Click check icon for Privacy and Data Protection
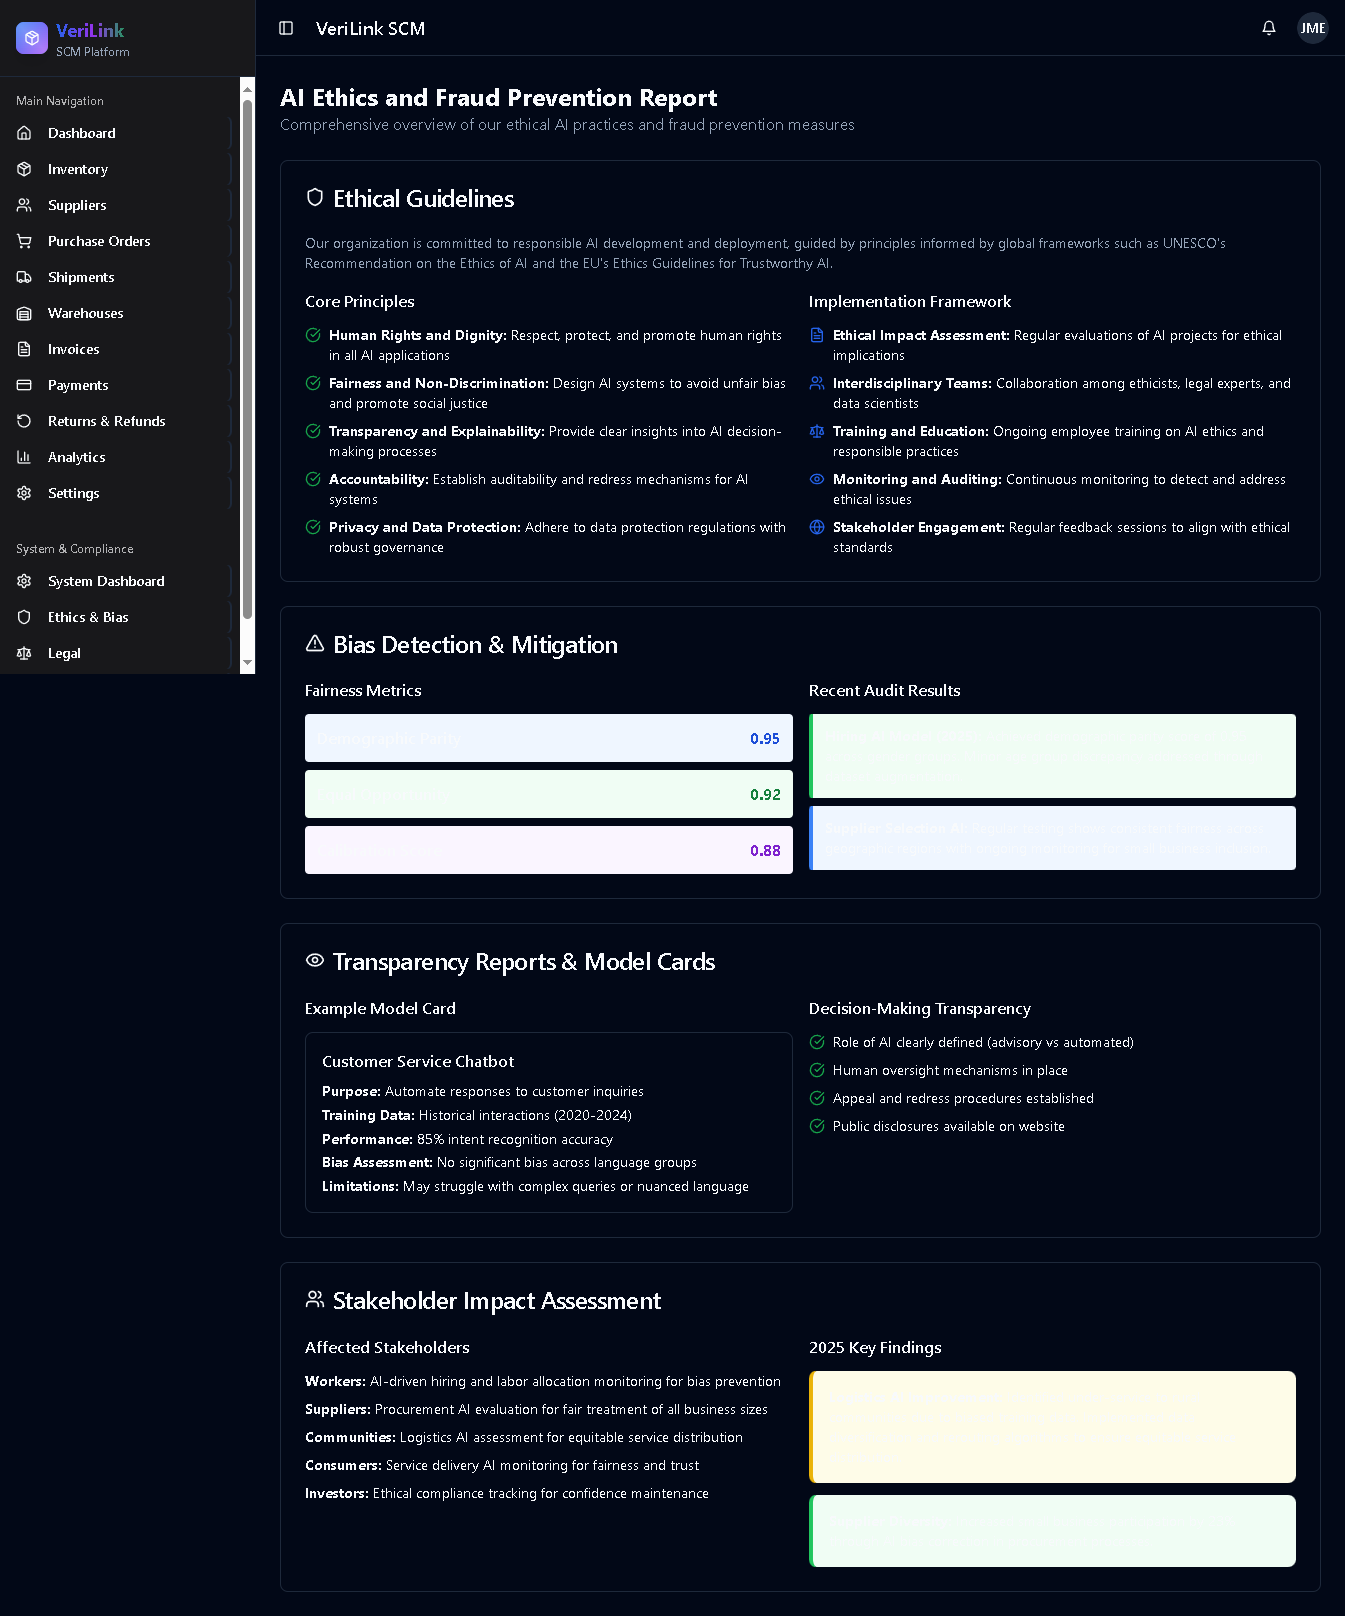The image size is (1345, 1618). (x=313, y=527)
